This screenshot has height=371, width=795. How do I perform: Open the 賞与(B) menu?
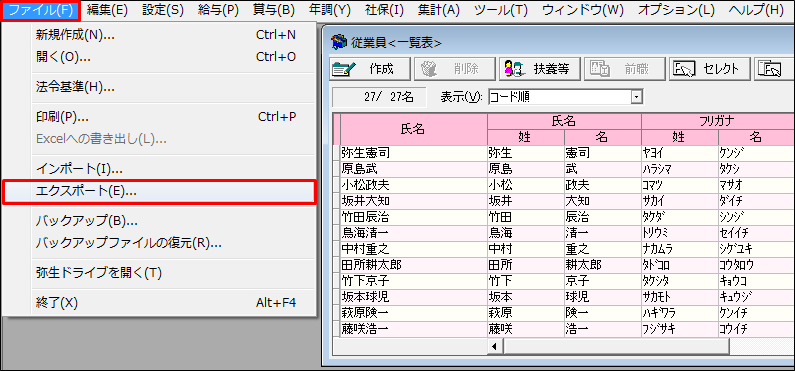pos(274,10)
